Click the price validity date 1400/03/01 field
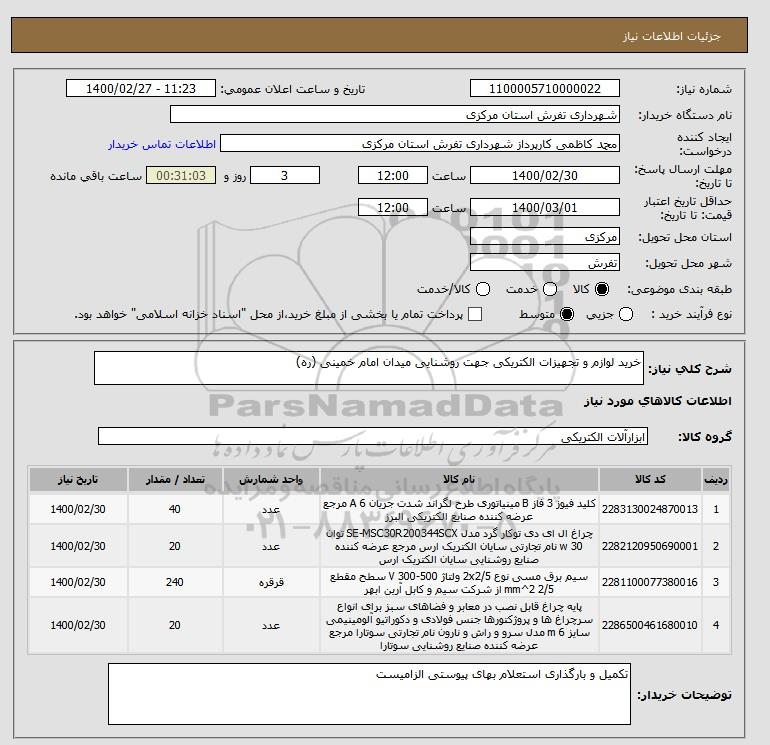The image size is (770, 745). point(545,207)
